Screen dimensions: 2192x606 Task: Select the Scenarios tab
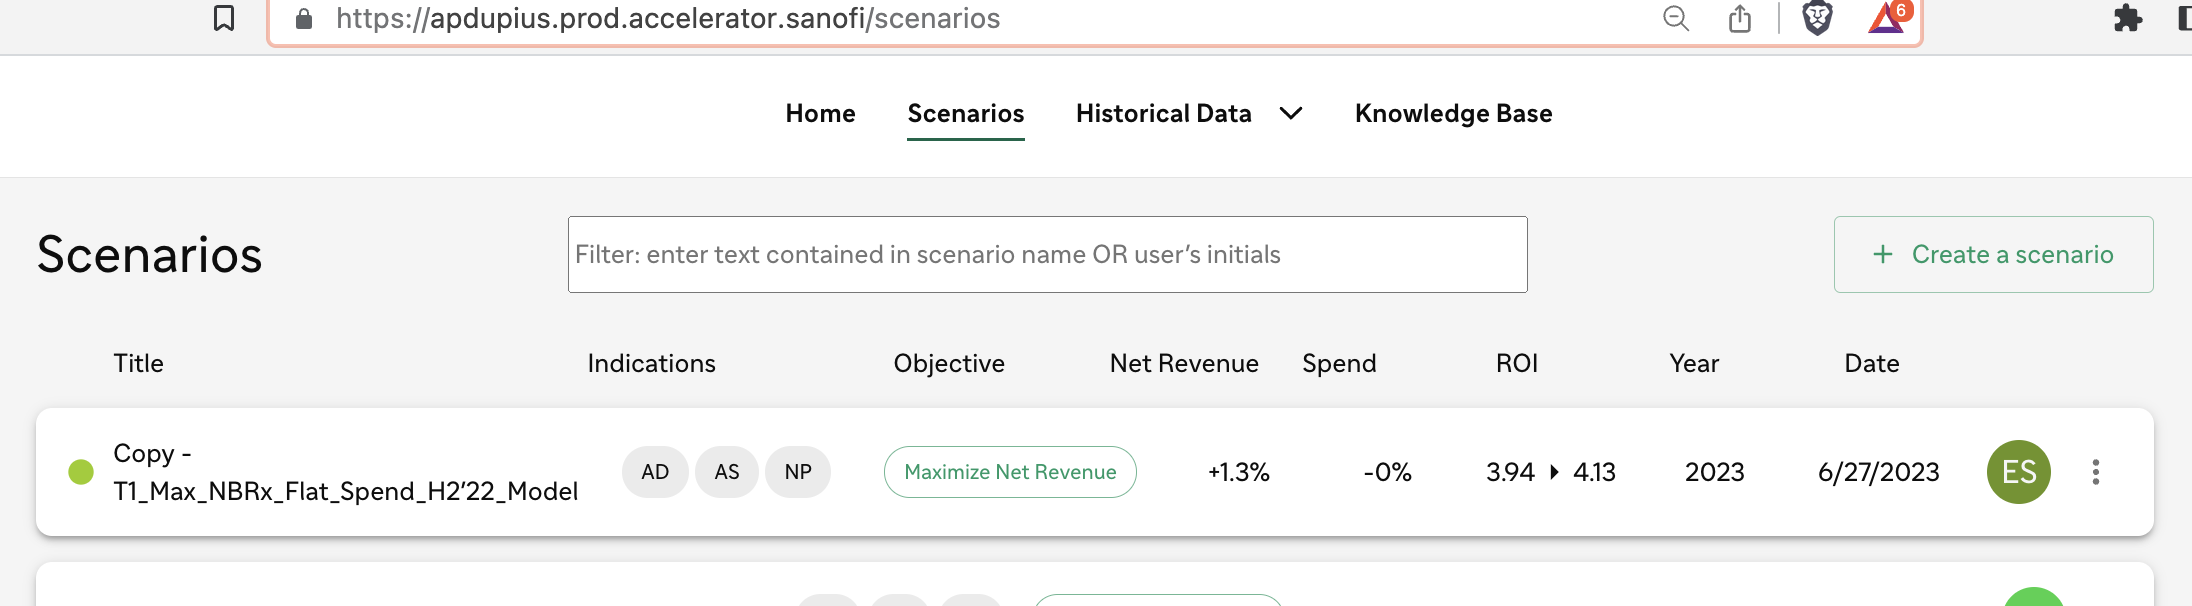(x=966, y=114)
